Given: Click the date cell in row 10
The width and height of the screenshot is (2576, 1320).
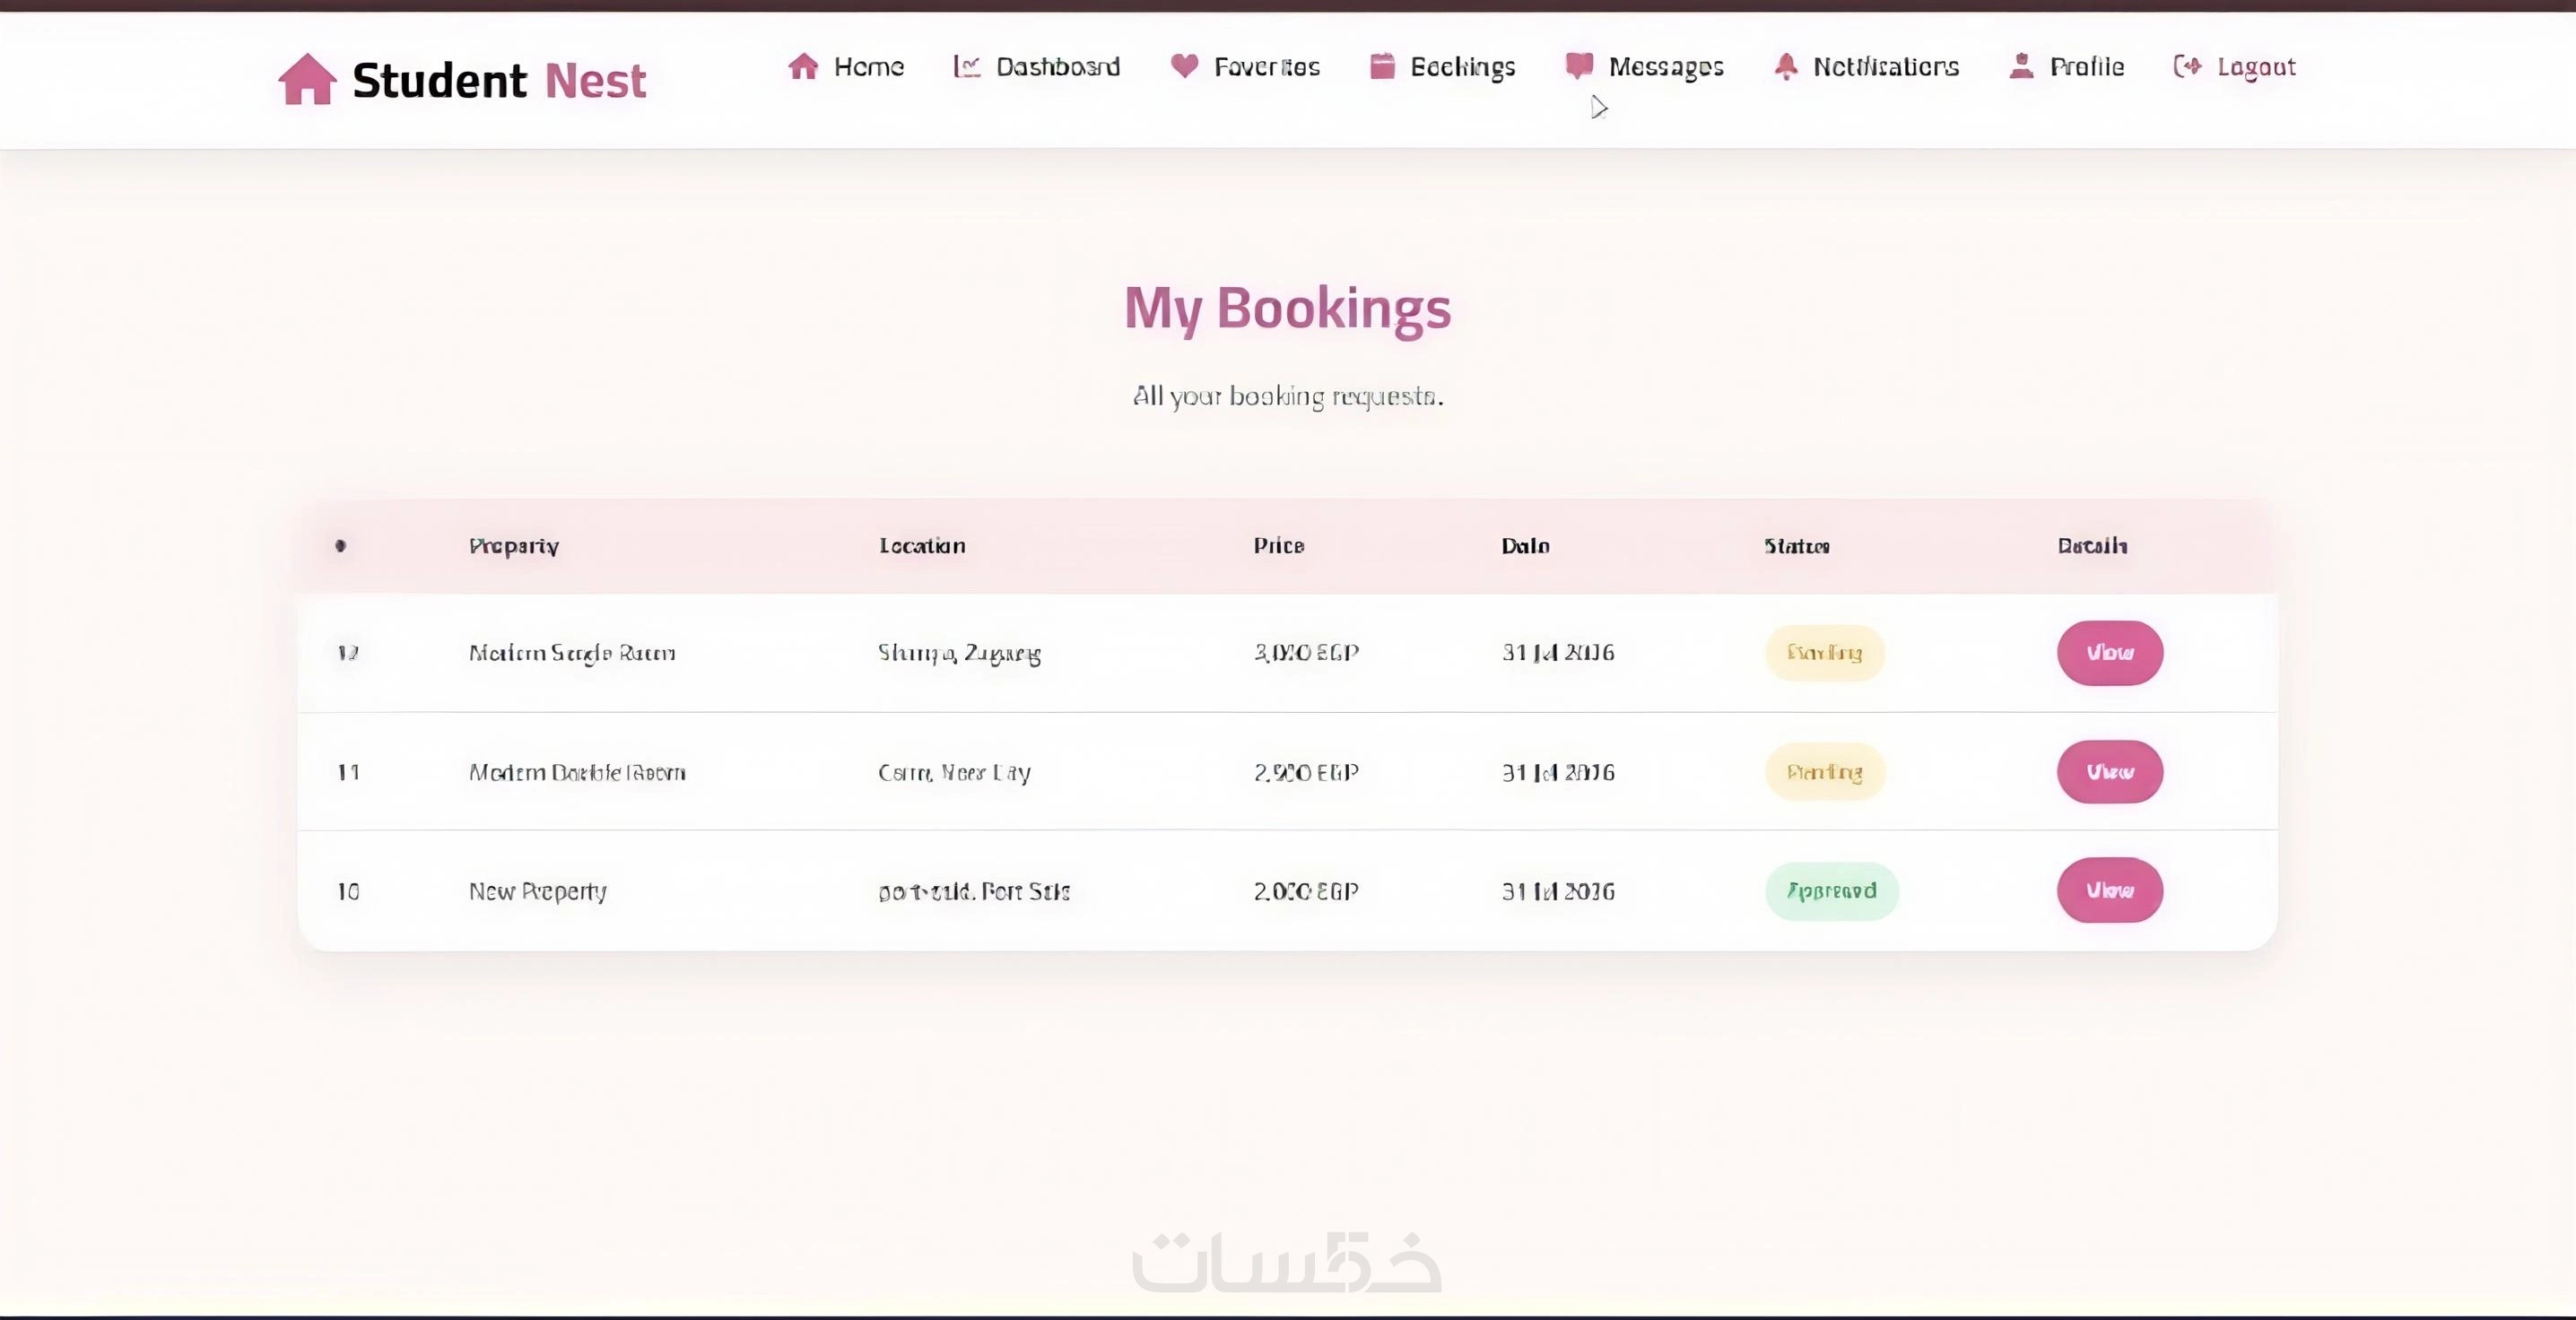Looking at the screenshot, I should (x=1558, y=891).
